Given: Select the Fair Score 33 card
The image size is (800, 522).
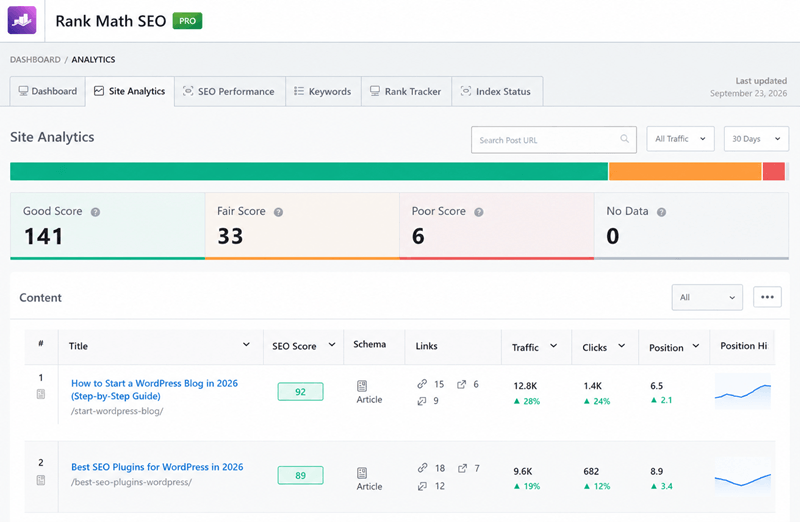Looking at the screenshot, I should click(302, 226).
